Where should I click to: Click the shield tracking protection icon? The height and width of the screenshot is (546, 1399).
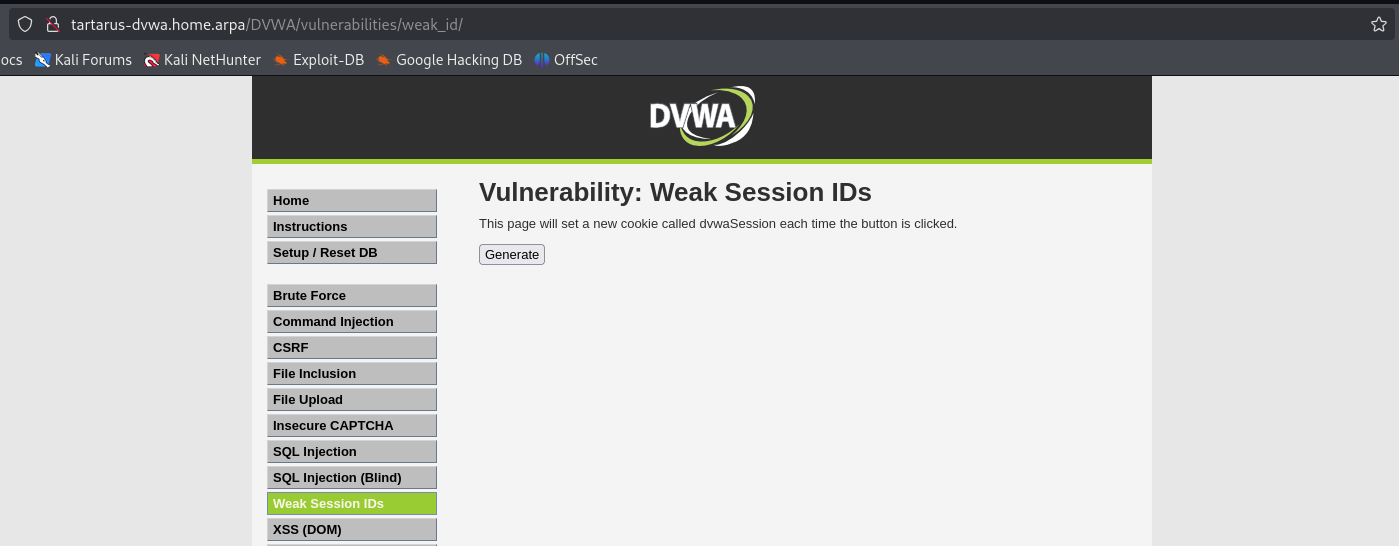pos(26,24)
